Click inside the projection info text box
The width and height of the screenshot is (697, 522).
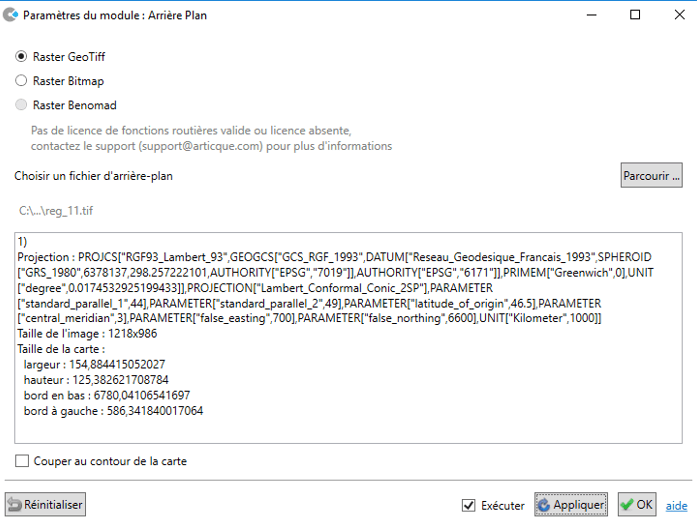348,338
